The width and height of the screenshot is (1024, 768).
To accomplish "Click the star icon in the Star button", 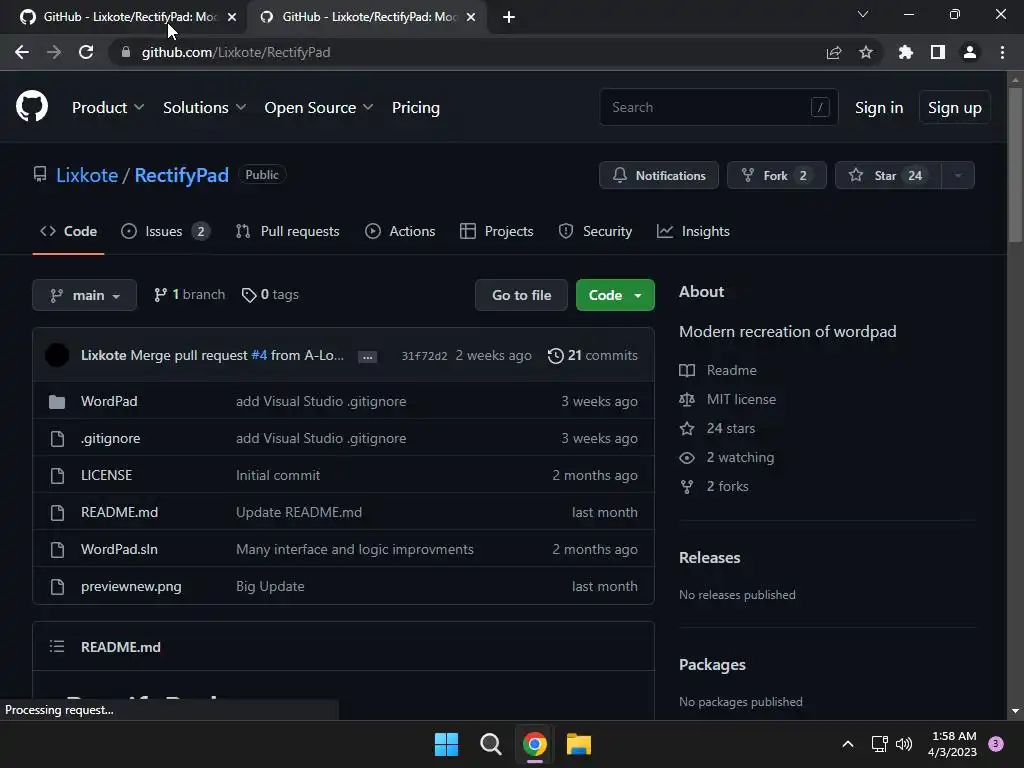I will (856, 175).
